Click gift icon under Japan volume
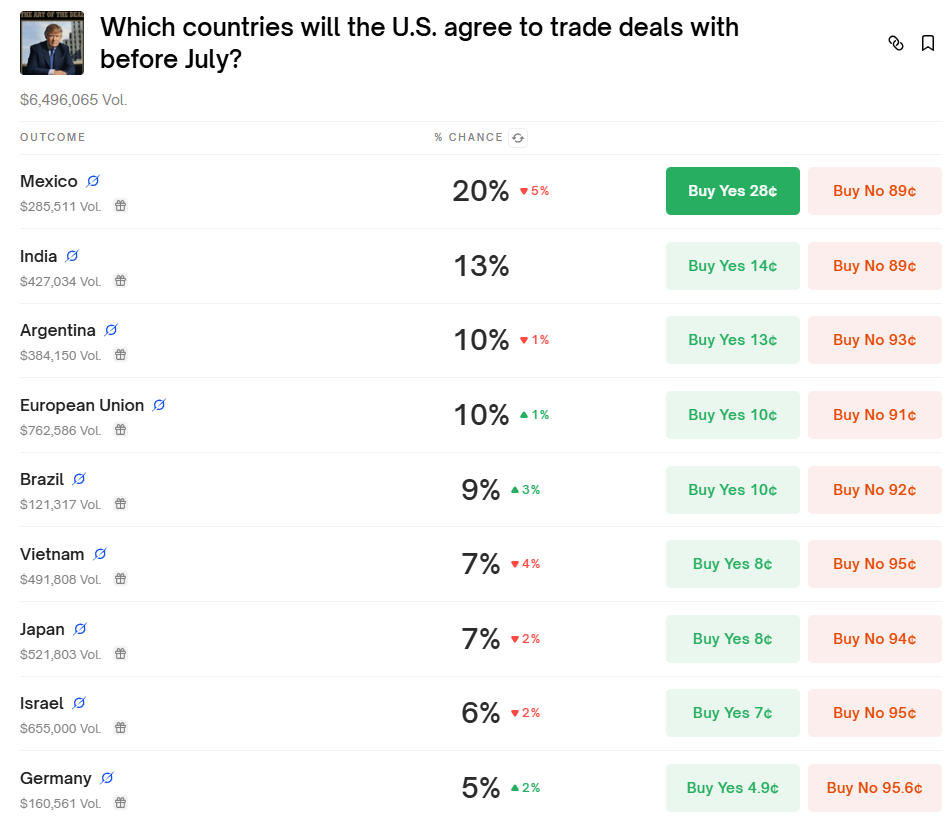The image size is (949, 820). coord(121,654)
